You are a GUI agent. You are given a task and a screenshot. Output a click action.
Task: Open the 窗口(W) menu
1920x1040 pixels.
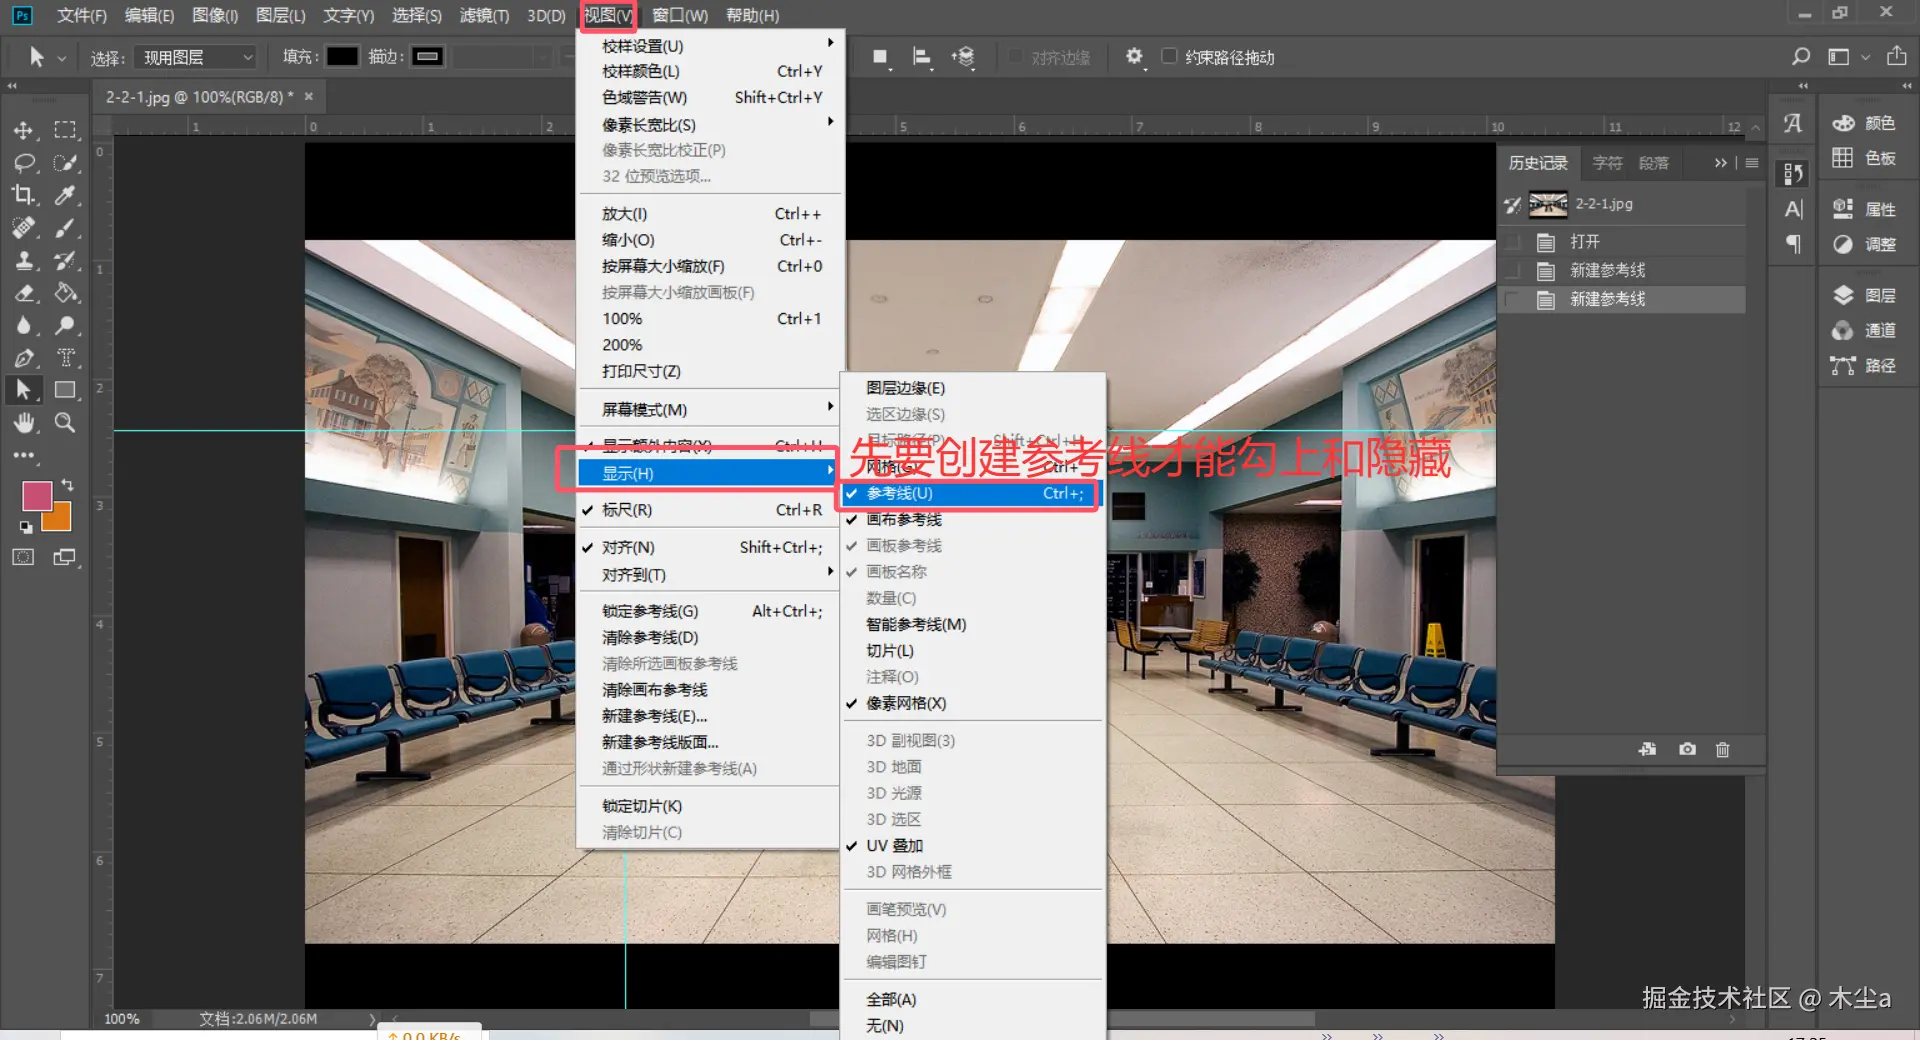coord(680,15)
